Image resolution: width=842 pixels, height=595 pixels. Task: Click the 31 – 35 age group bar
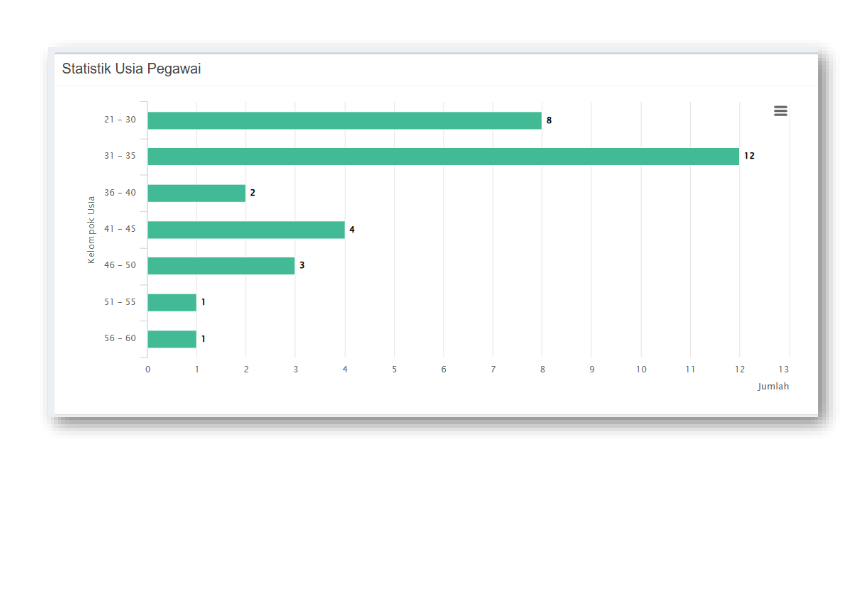[x=443, y=157]
